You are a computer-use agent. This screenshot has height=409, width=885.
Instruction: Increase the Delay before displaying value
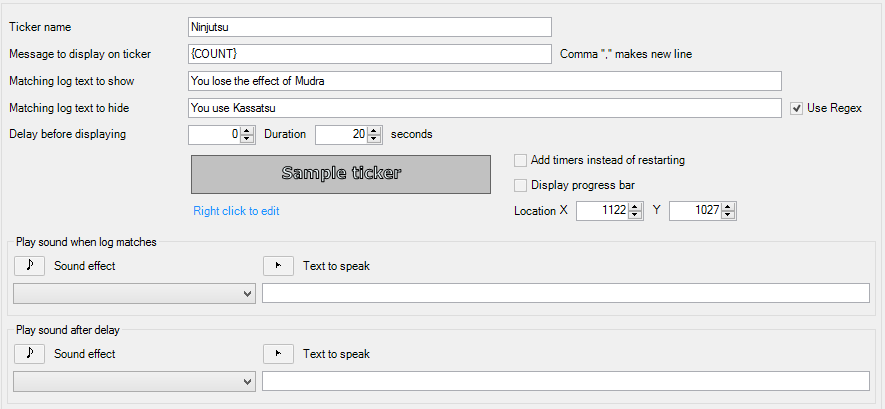pyautogui.click(x=247, y=129)
